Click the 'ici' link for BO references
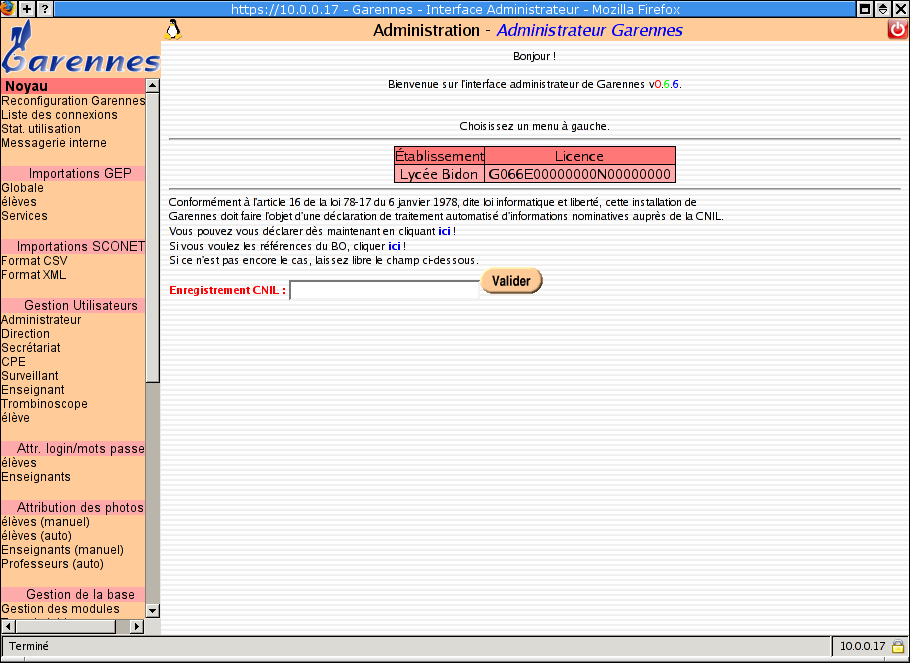The height and width of the screenshot is (663, 910). tap(394, 246)
